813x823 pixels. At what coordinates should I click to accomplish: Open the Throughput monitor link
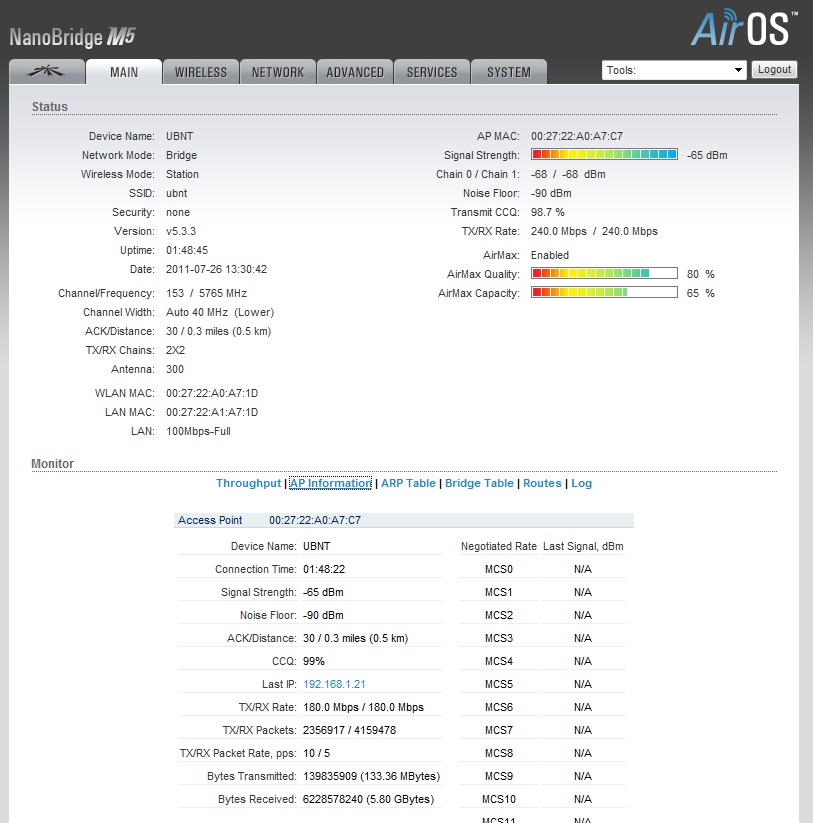pos(248,483)
